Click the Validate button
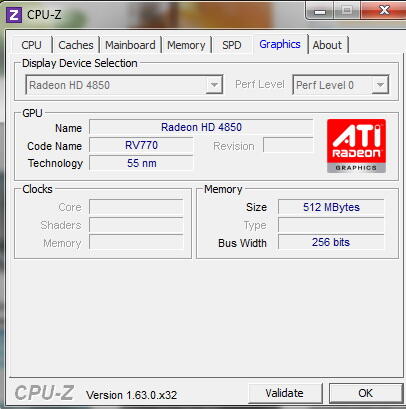This screenshot has height=409, width=406. [285, 393]
